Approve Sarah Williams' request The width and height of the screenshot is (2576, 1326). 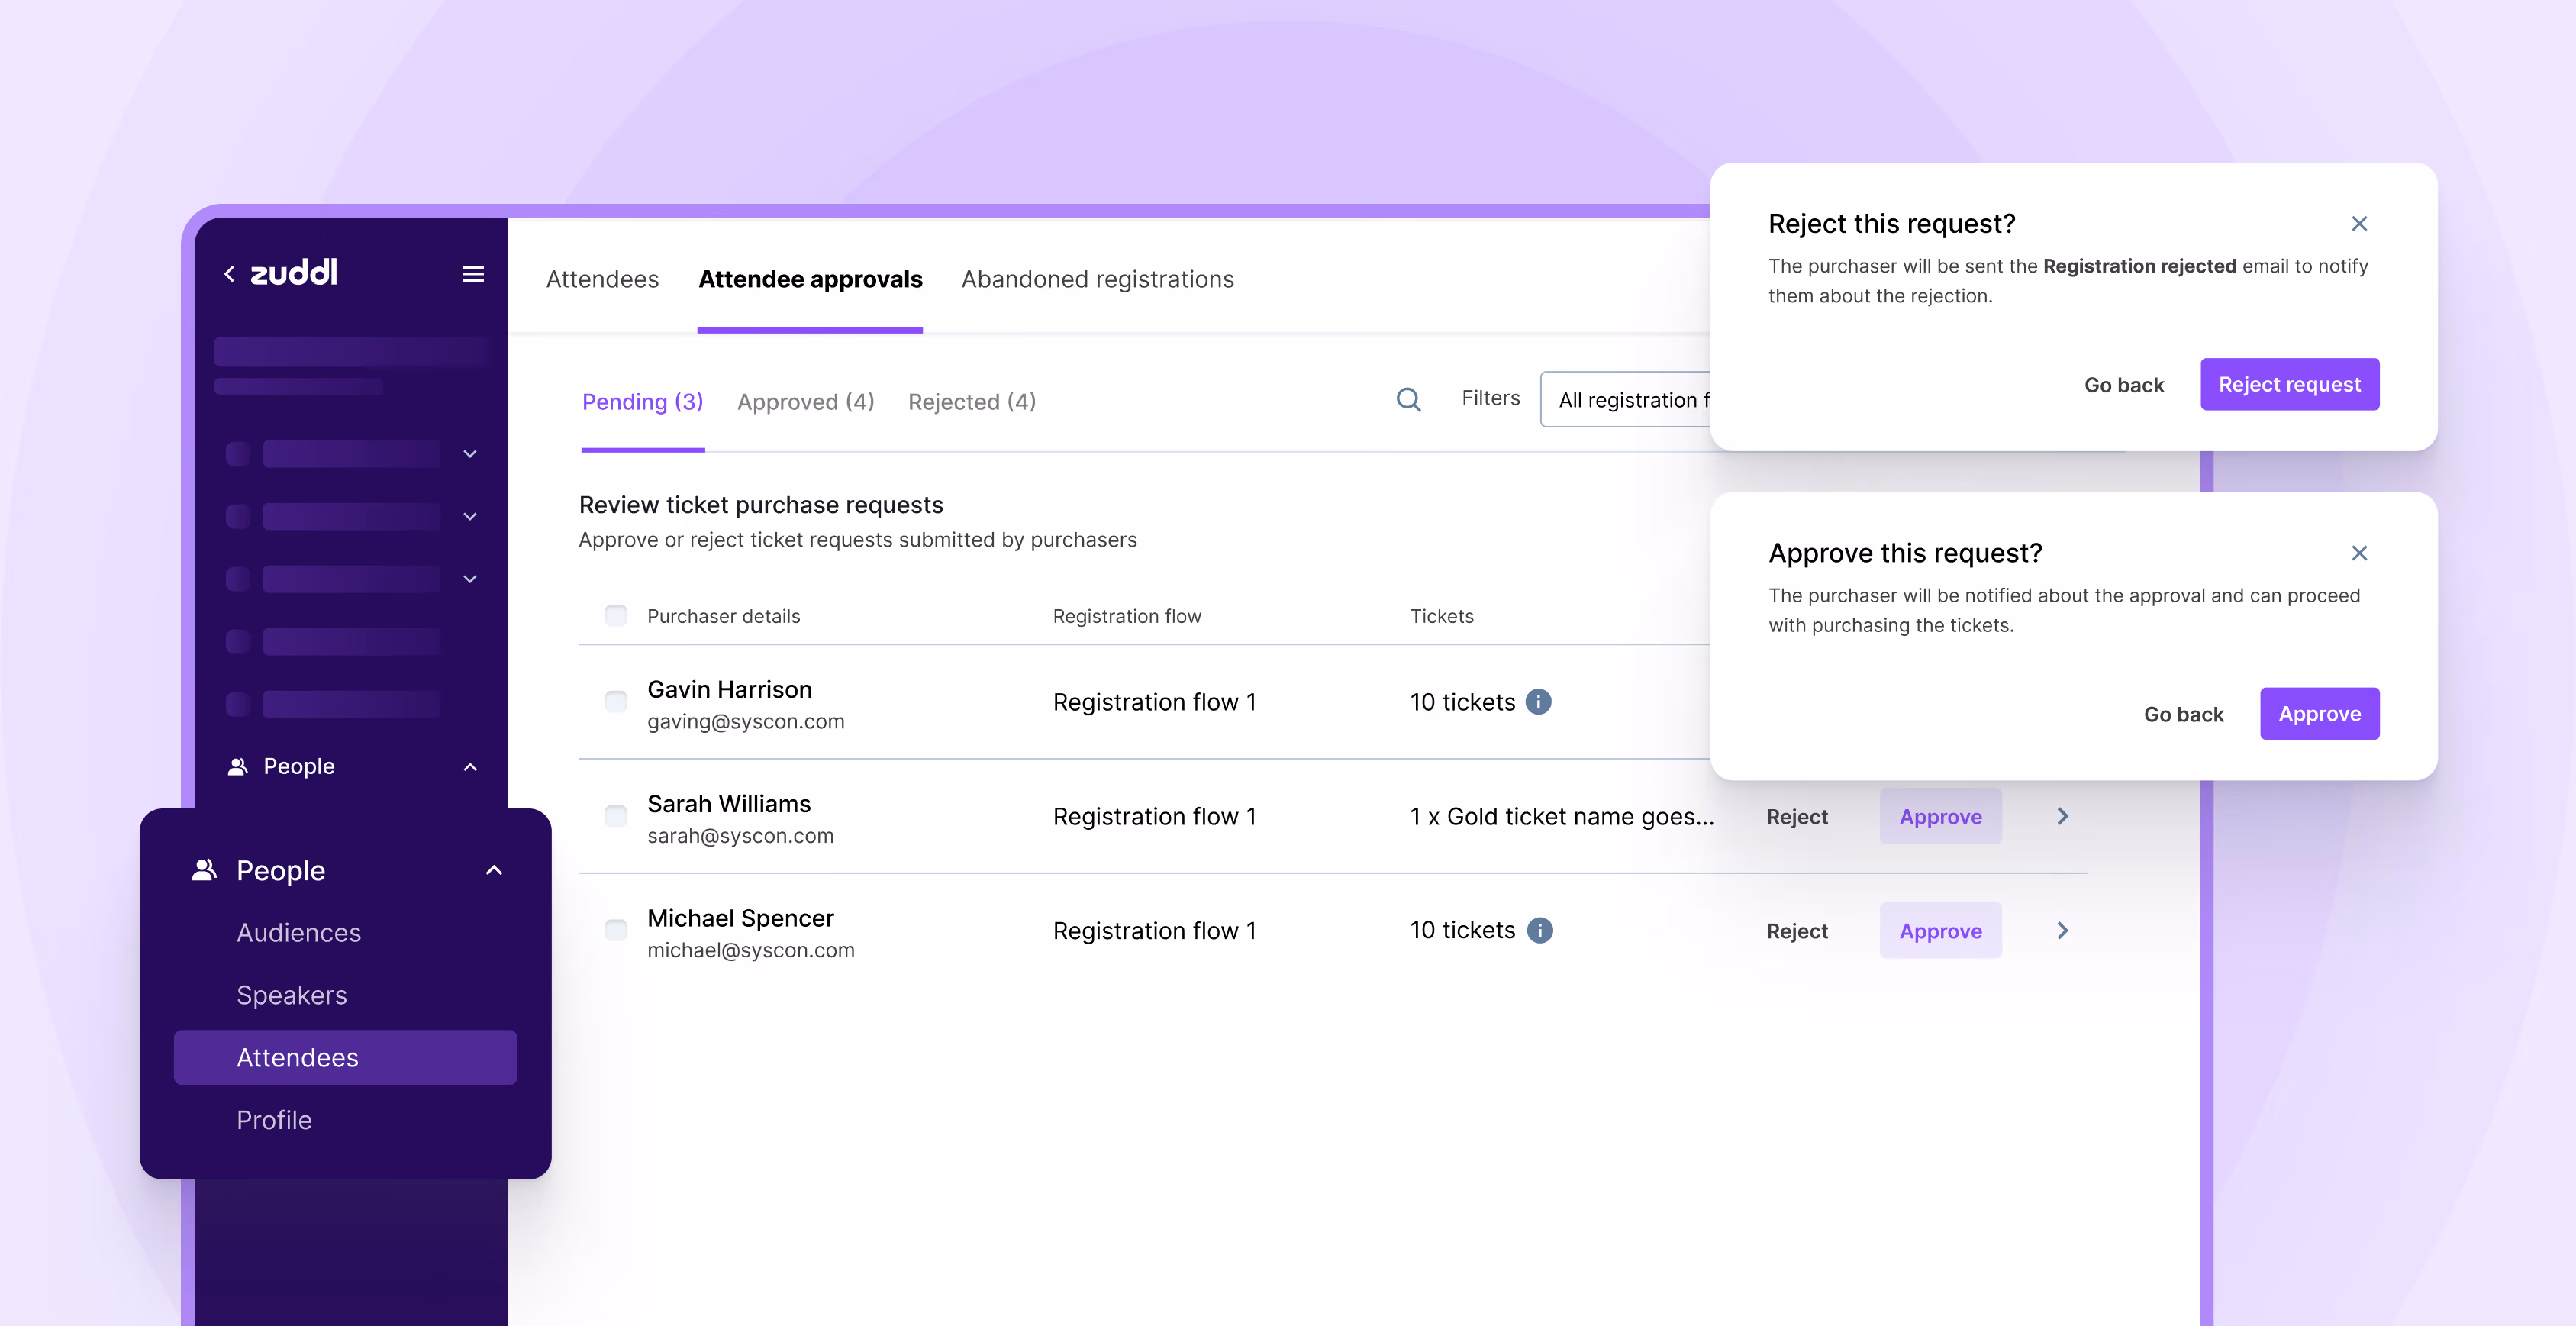click(1940, 816)
